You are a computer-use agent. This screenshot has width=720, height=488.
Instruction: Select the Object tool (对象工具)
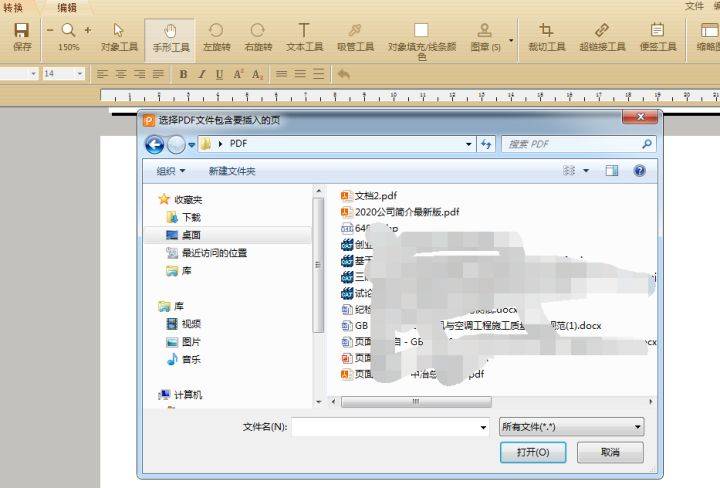[119, 37]
